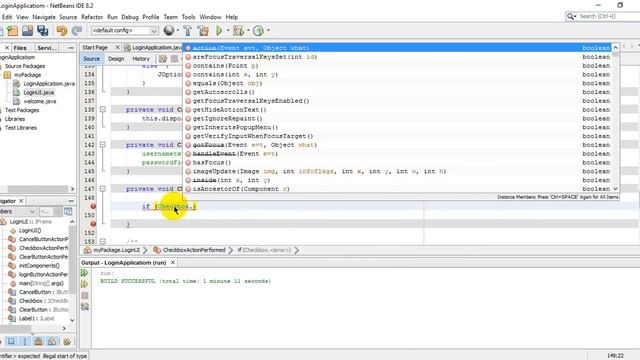Toggle Show Inherited Members filter in Navigator
The height and width of the screenshot is (360, 640).
tap(11, 341)
